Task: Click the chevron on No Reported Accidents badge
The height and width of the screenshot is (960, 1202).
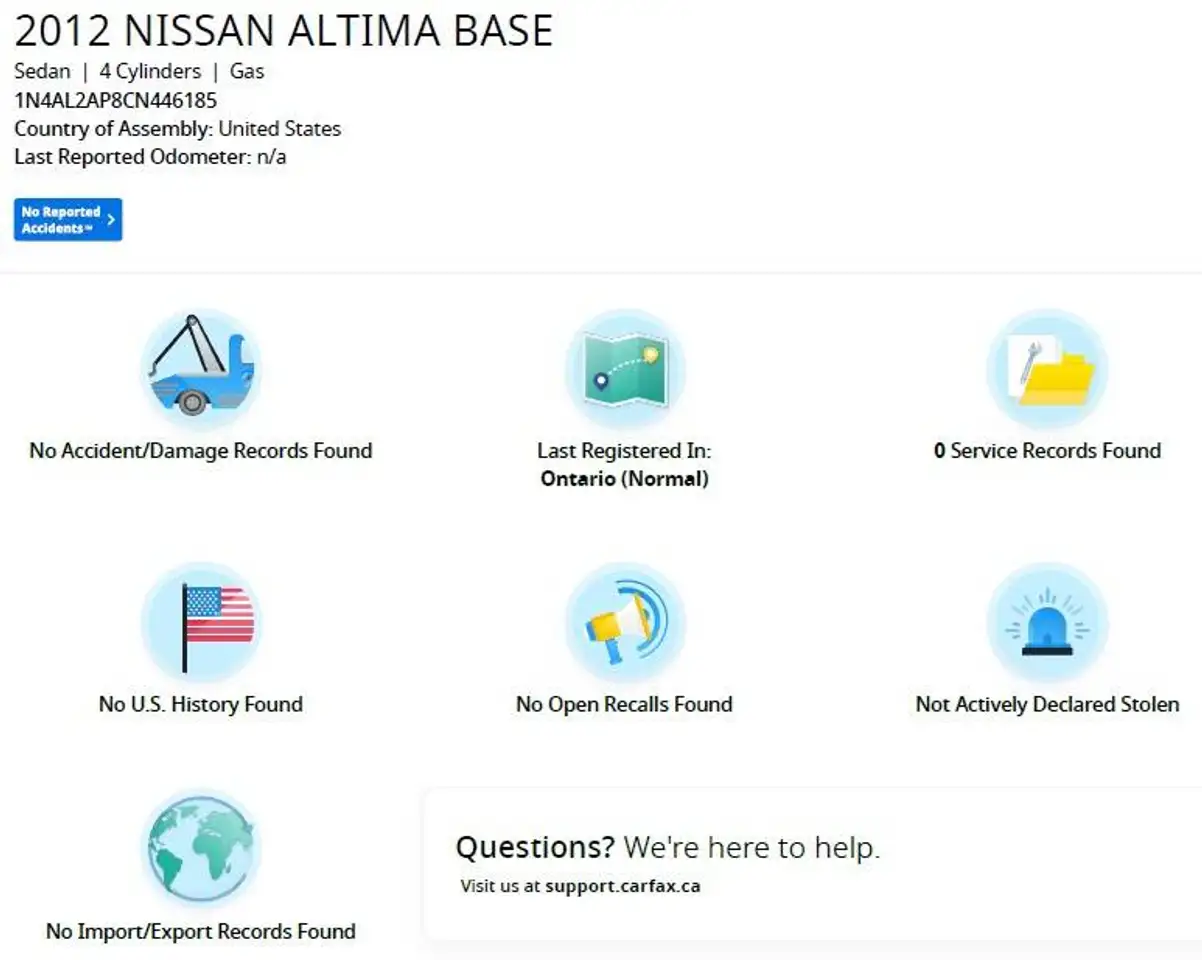Action: (111, 220)
